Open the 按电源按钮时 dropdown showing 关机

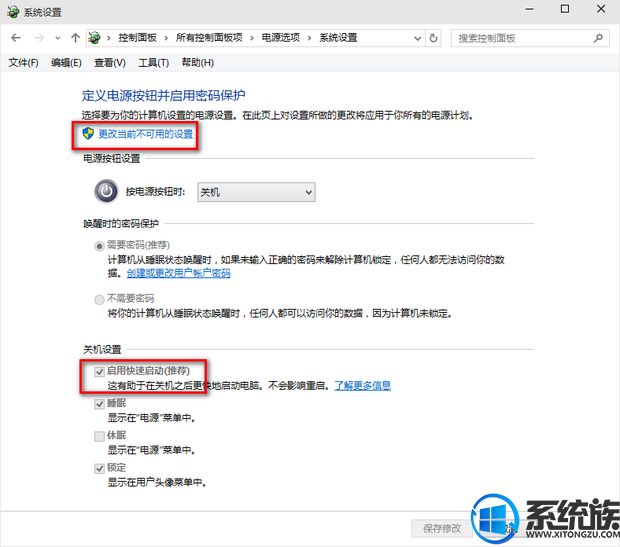point(256,192)
